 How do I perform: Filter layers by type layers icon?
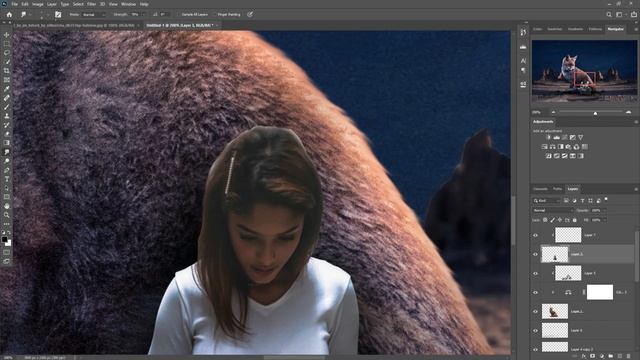click(x=582, y=200)
